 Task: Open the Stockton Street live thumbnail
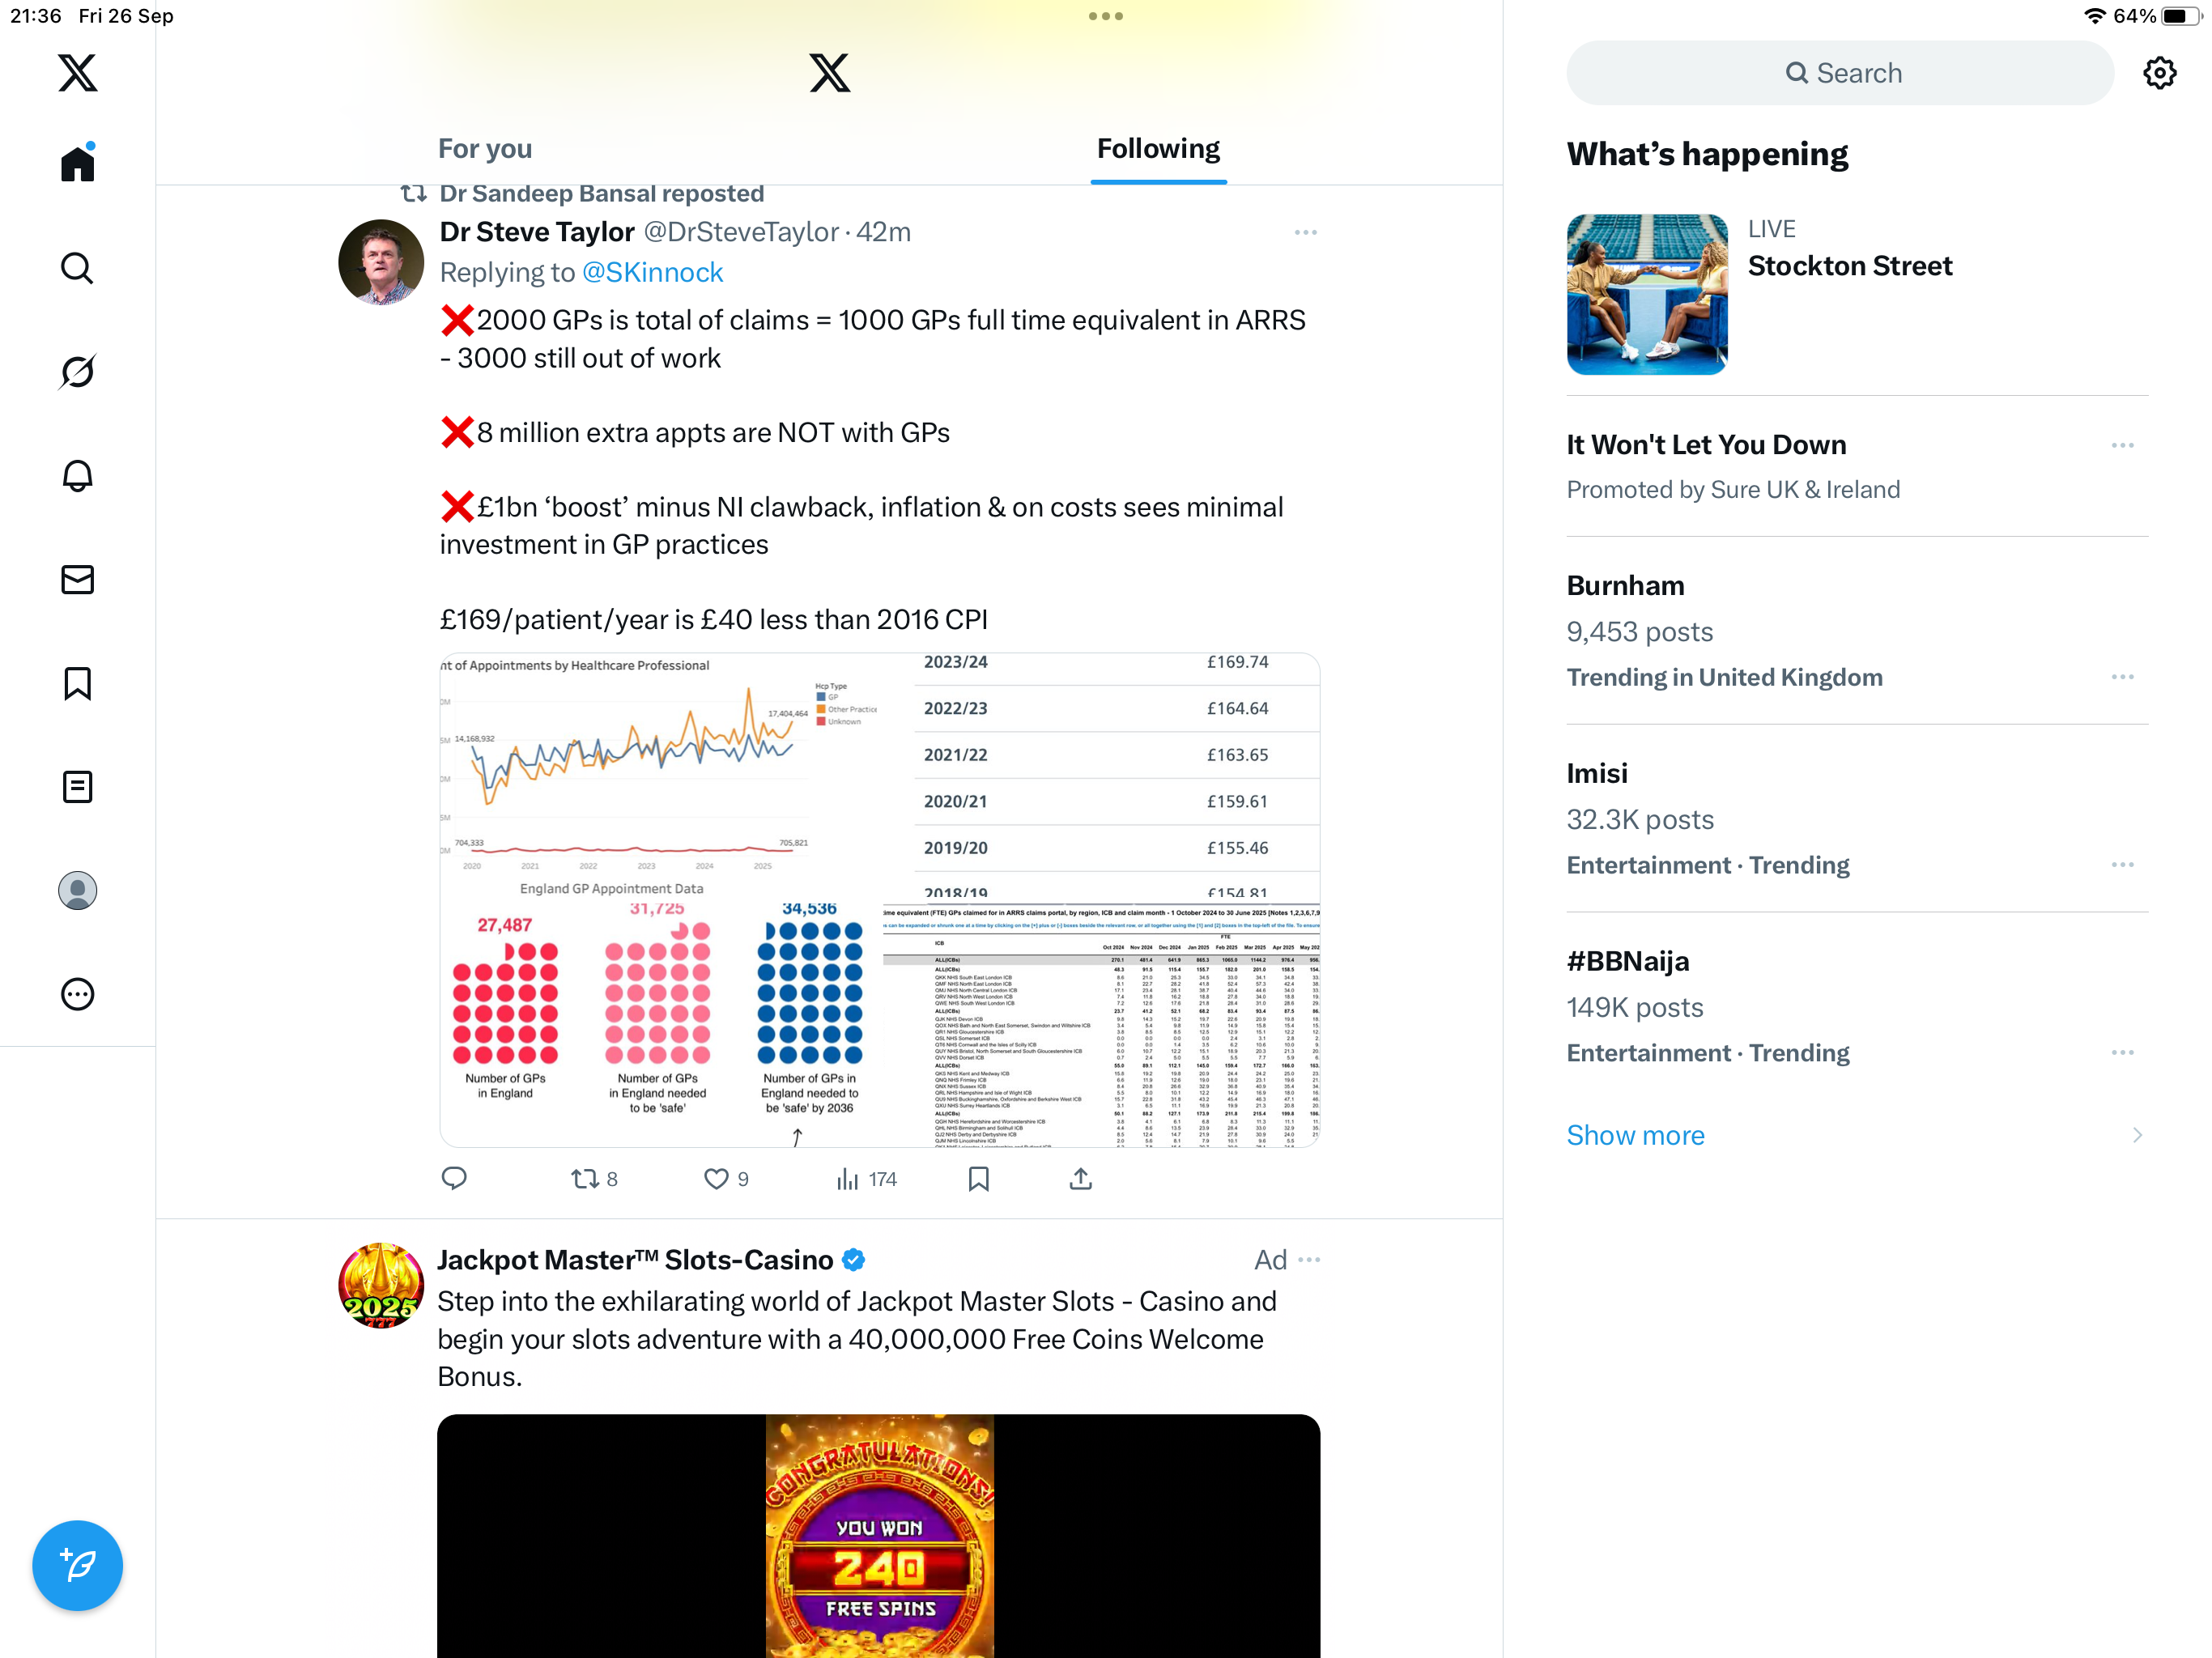[1646, 294]
